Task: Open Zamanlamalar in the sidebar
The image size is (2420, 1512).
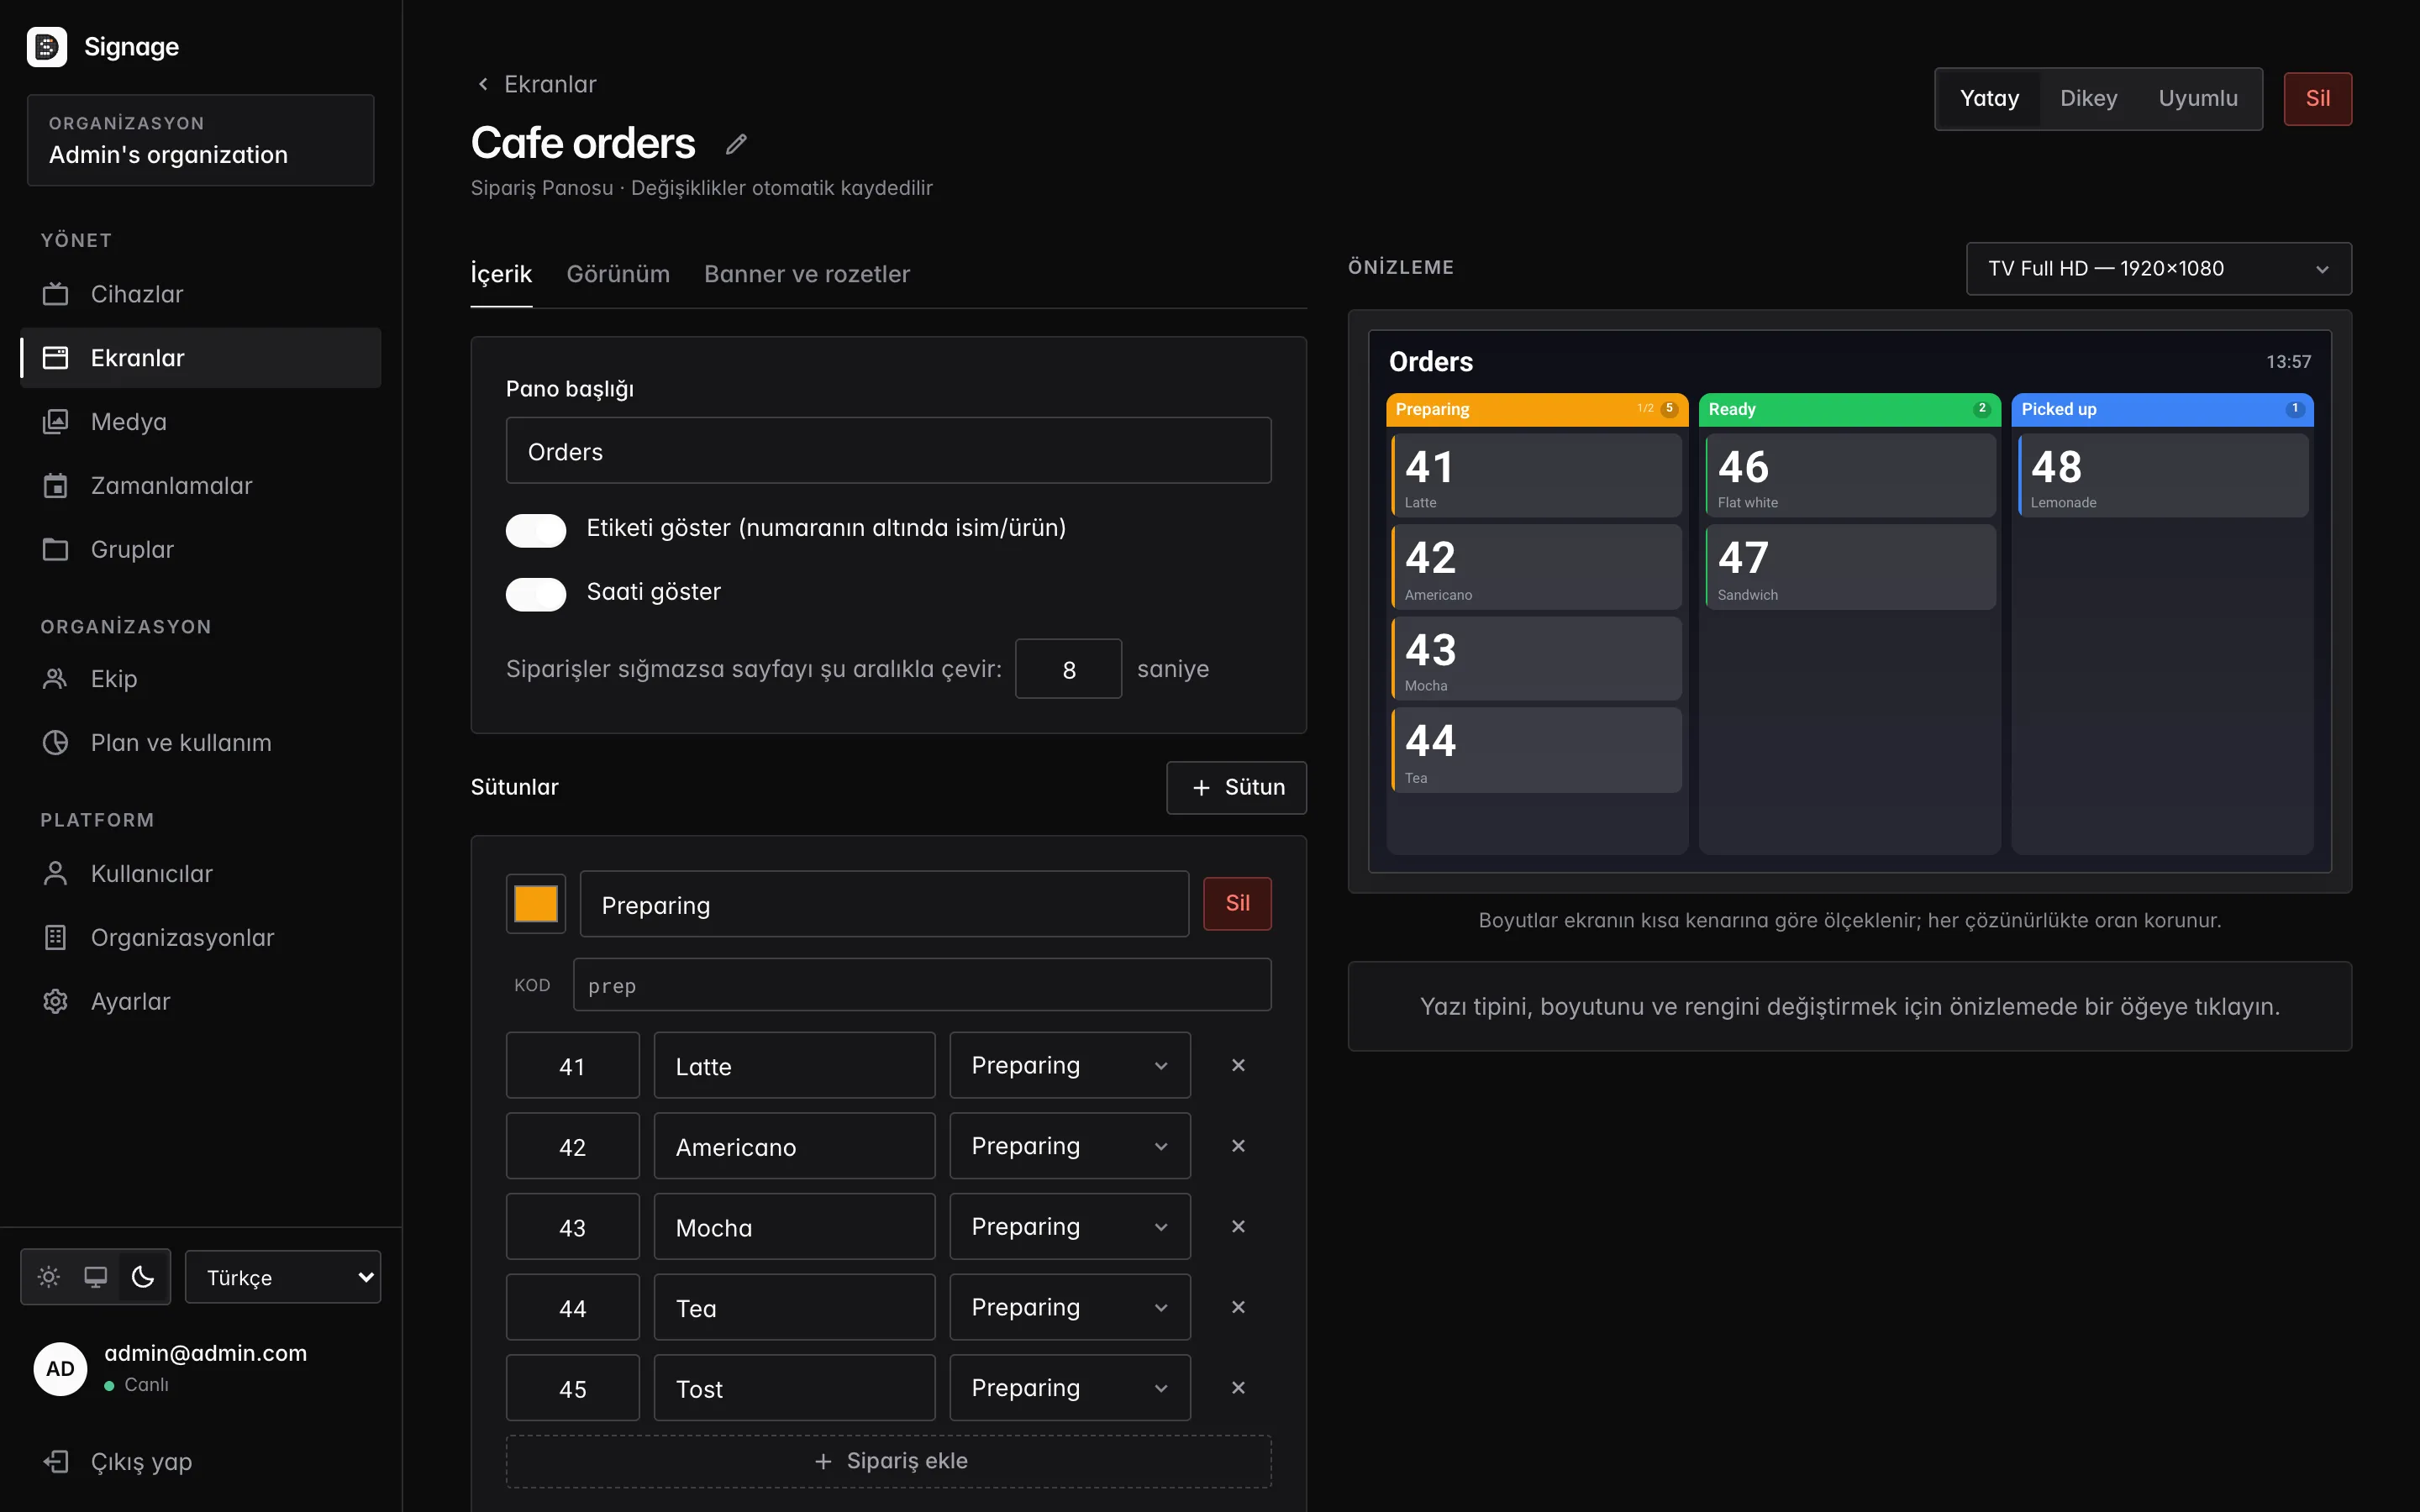Action: [200, 485]
